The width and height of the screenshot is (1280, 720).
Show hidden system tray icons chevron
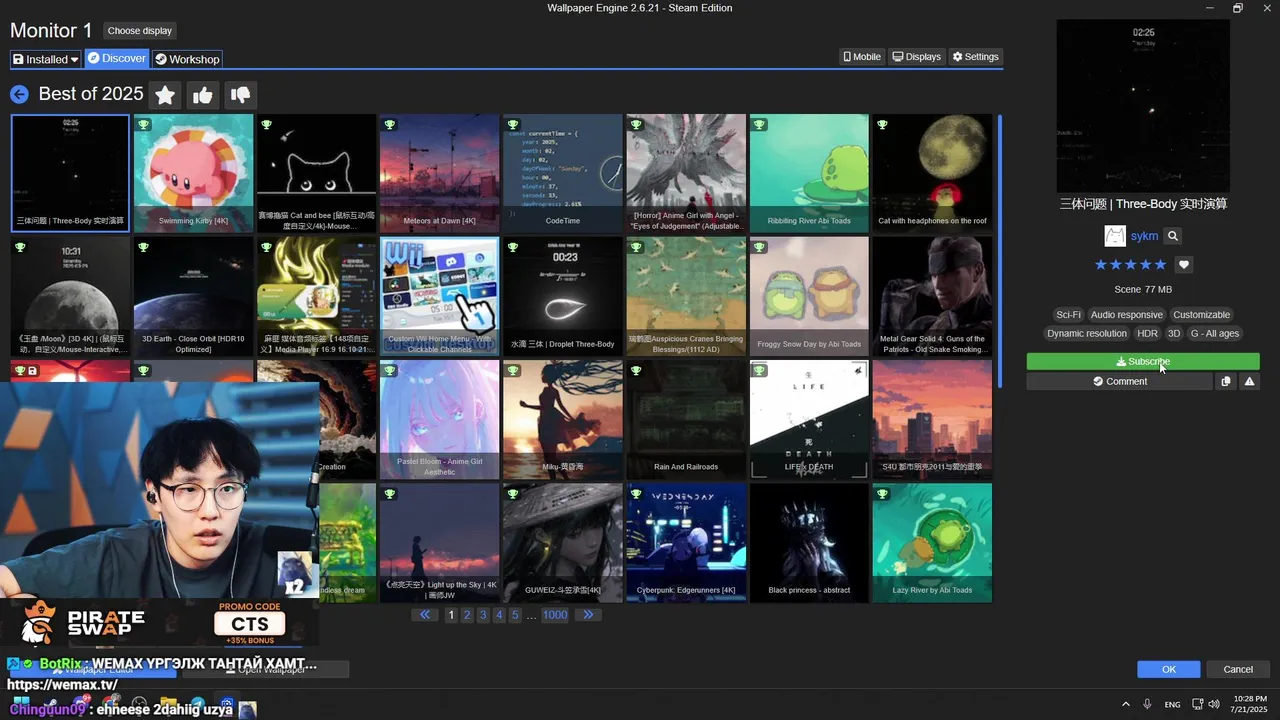pyautogui.click(x=1125, y=704)
